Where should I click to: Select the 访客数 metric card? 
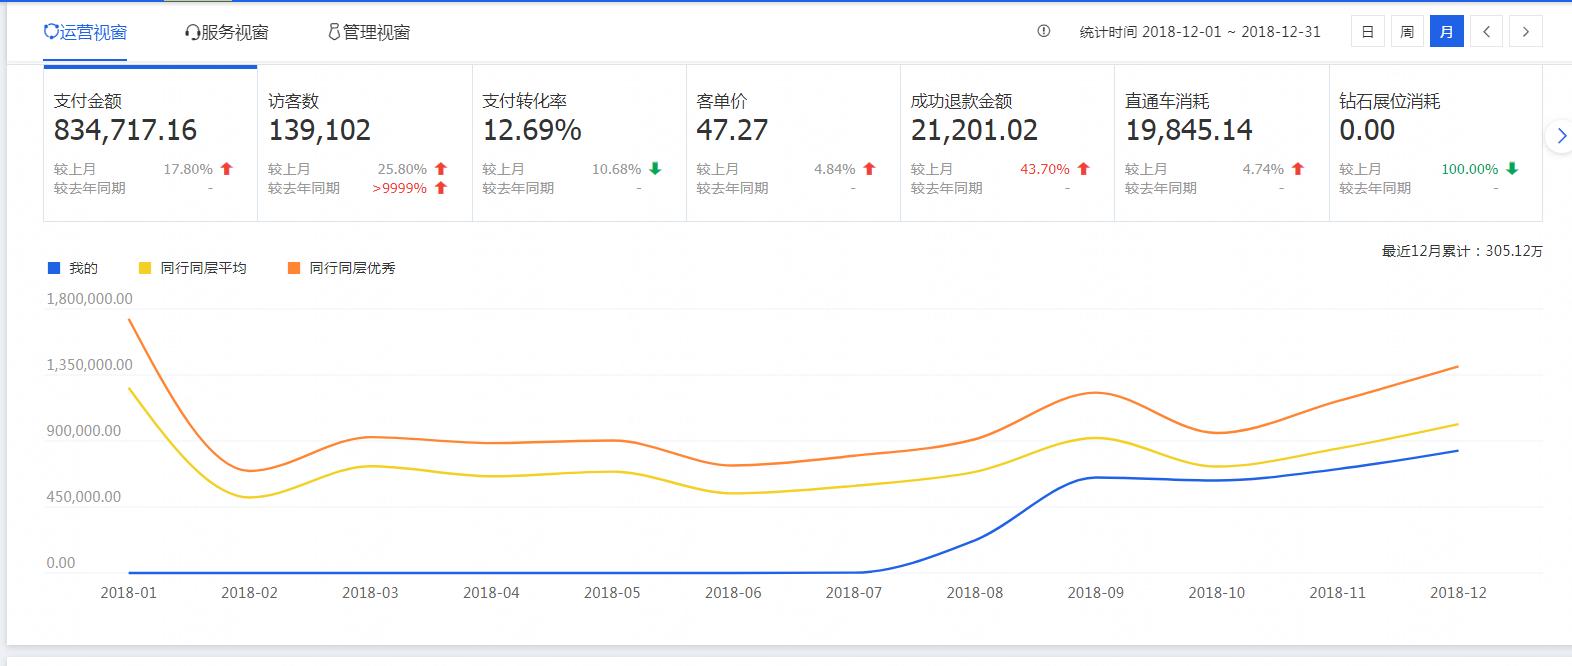[x=364, y=143]
